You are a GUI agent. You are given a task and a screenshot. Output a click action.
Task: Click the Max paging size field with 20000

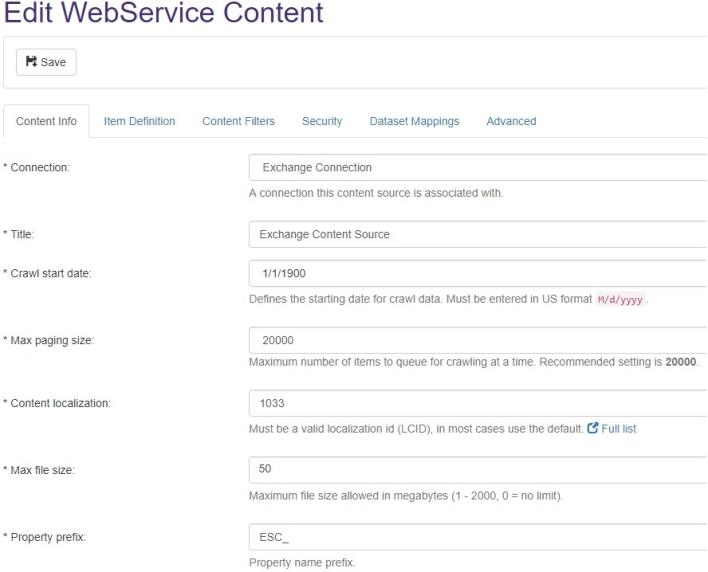coord(477,340)
